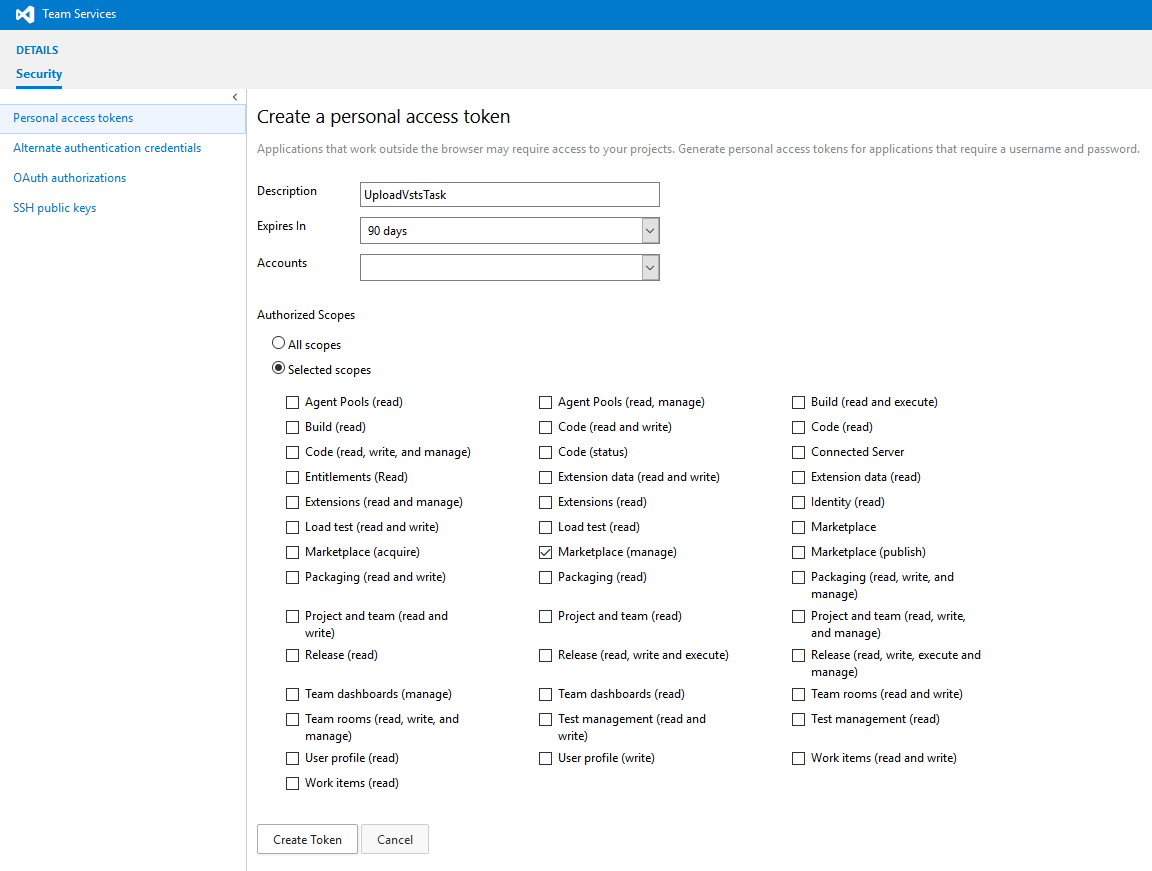Image resolution: width=1152 pixels, height=871 pixels.
Task: Select the All scopes radio button
Action: coord(278,343)
